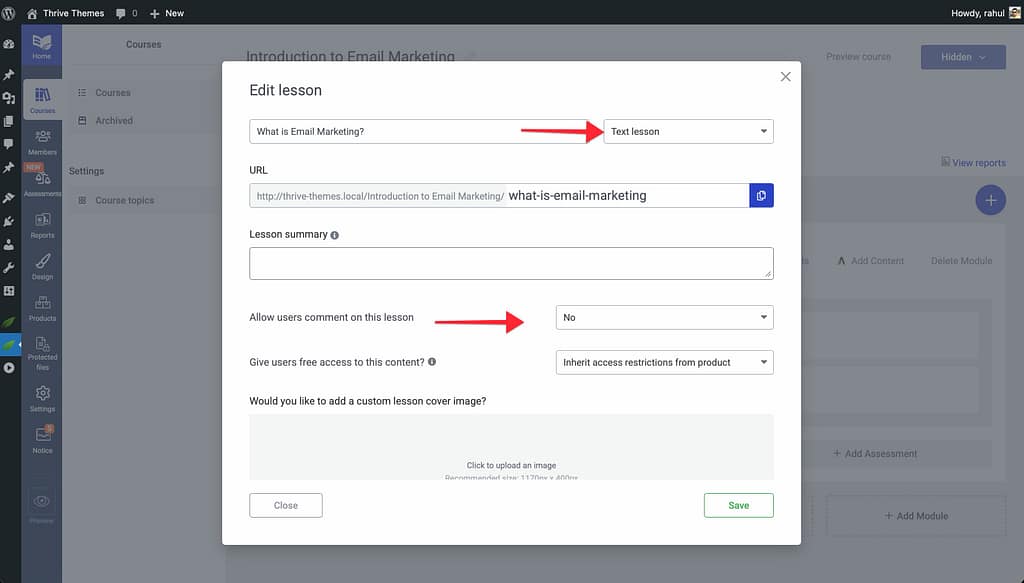Open Reports from the sidebar
The height and width of the screenshot is (583, 1024).
click(x=42, y=225)
